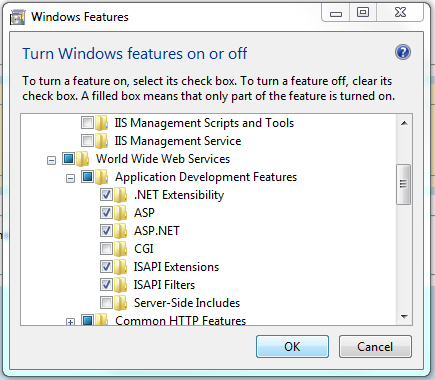
Task: Click the feature list scrollbar thumb
Action: 404,184
